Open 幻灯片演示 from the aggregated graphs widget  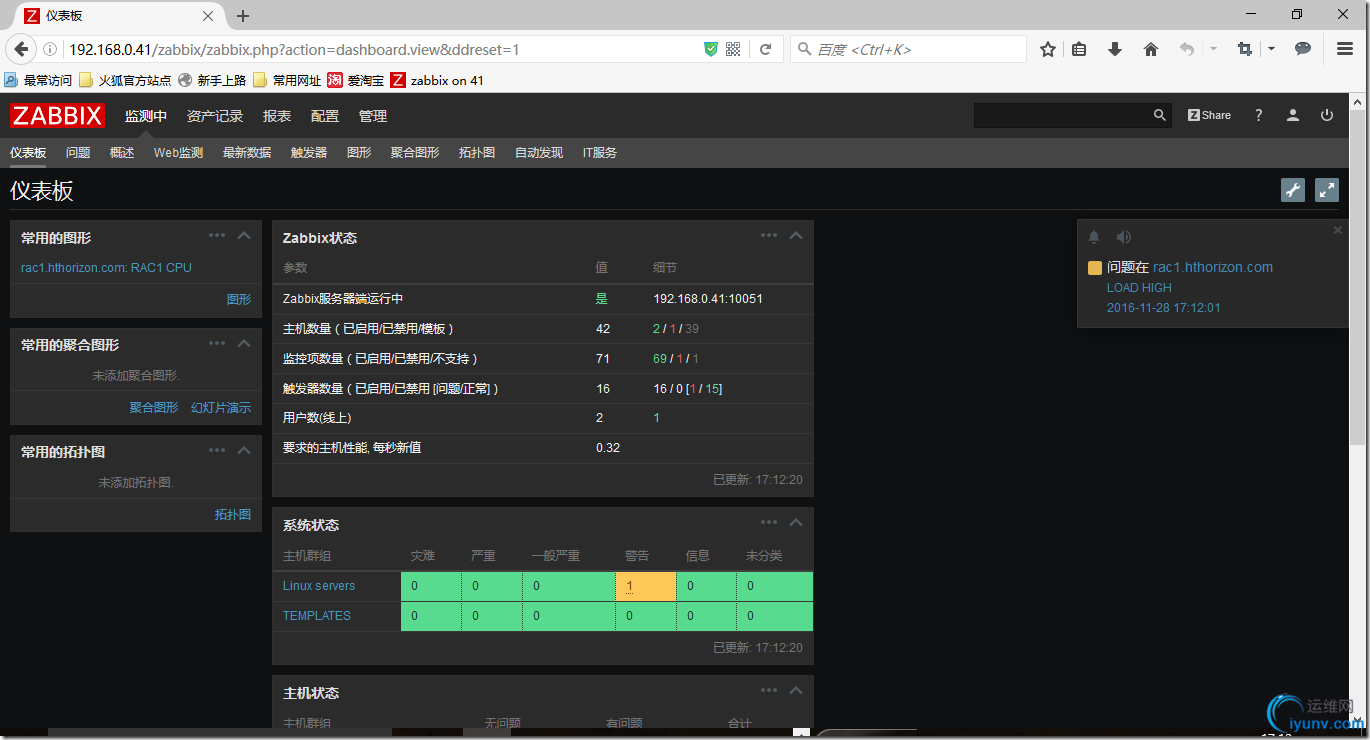pyautogui.click(x=220, y=407)
